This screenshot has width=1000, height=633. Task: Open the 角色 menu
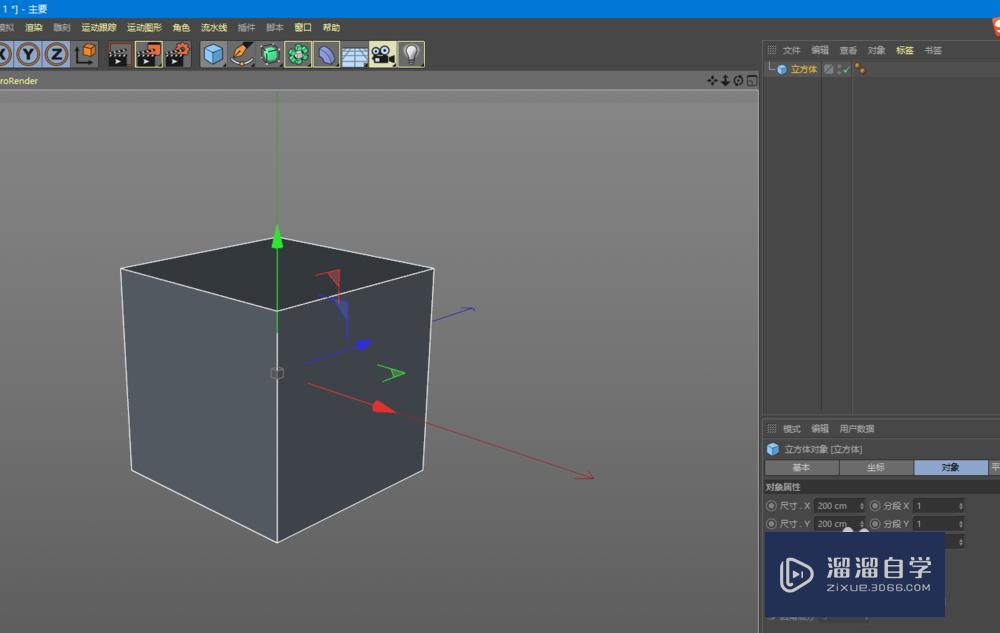coord(181,27)
